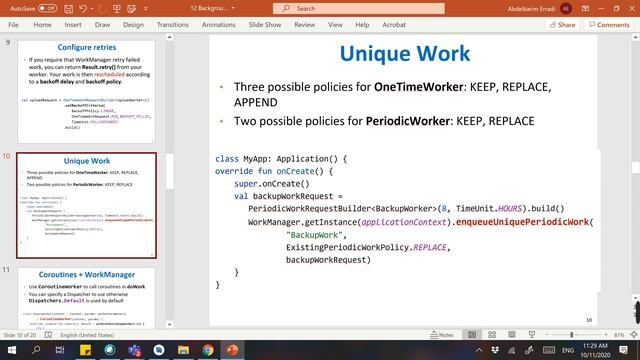Click the Unique Work slide title

[405, 53]
